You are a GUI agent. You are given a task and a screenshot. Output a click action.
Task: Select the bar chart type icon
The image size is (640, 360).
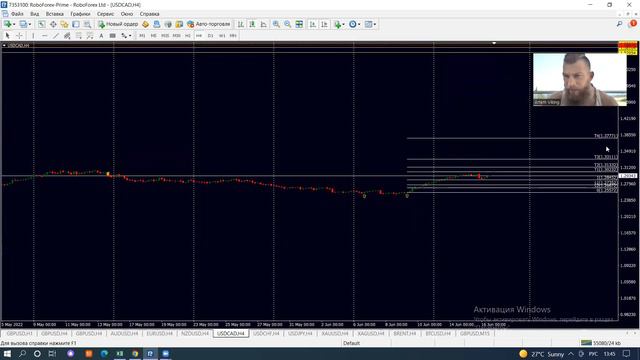point(241,24)
